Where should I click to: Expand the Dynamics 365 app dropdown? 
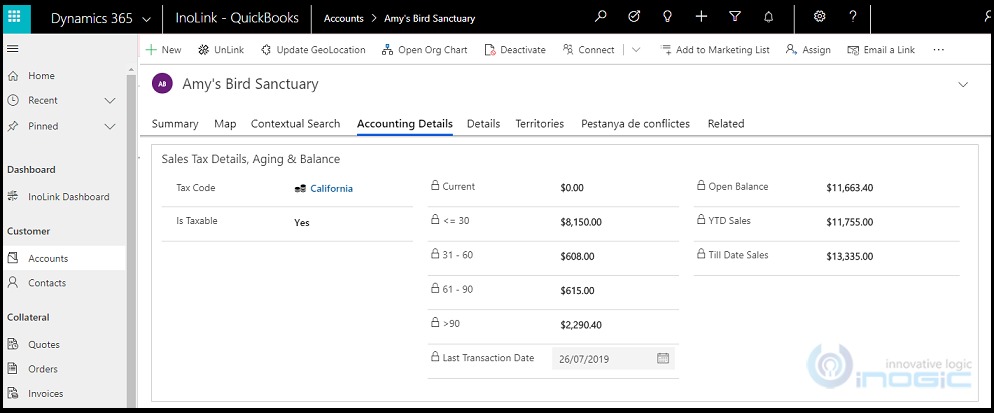tap(146, 19)
